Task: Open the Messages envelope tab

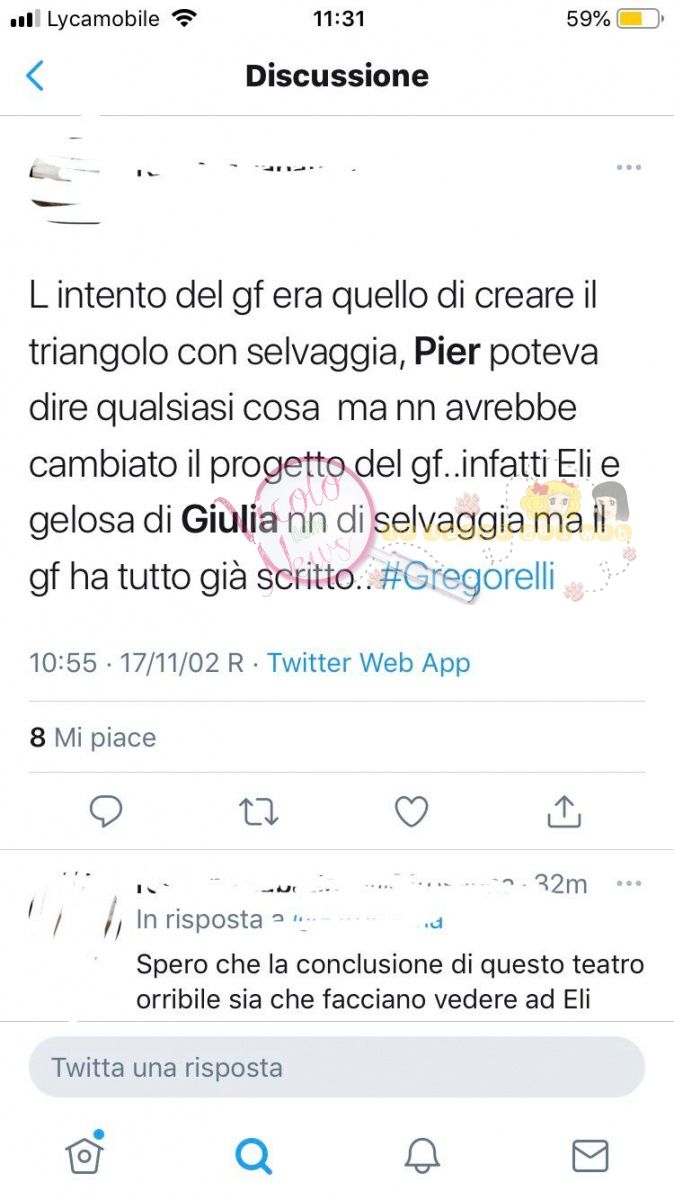Action: tap(590, 1156)
